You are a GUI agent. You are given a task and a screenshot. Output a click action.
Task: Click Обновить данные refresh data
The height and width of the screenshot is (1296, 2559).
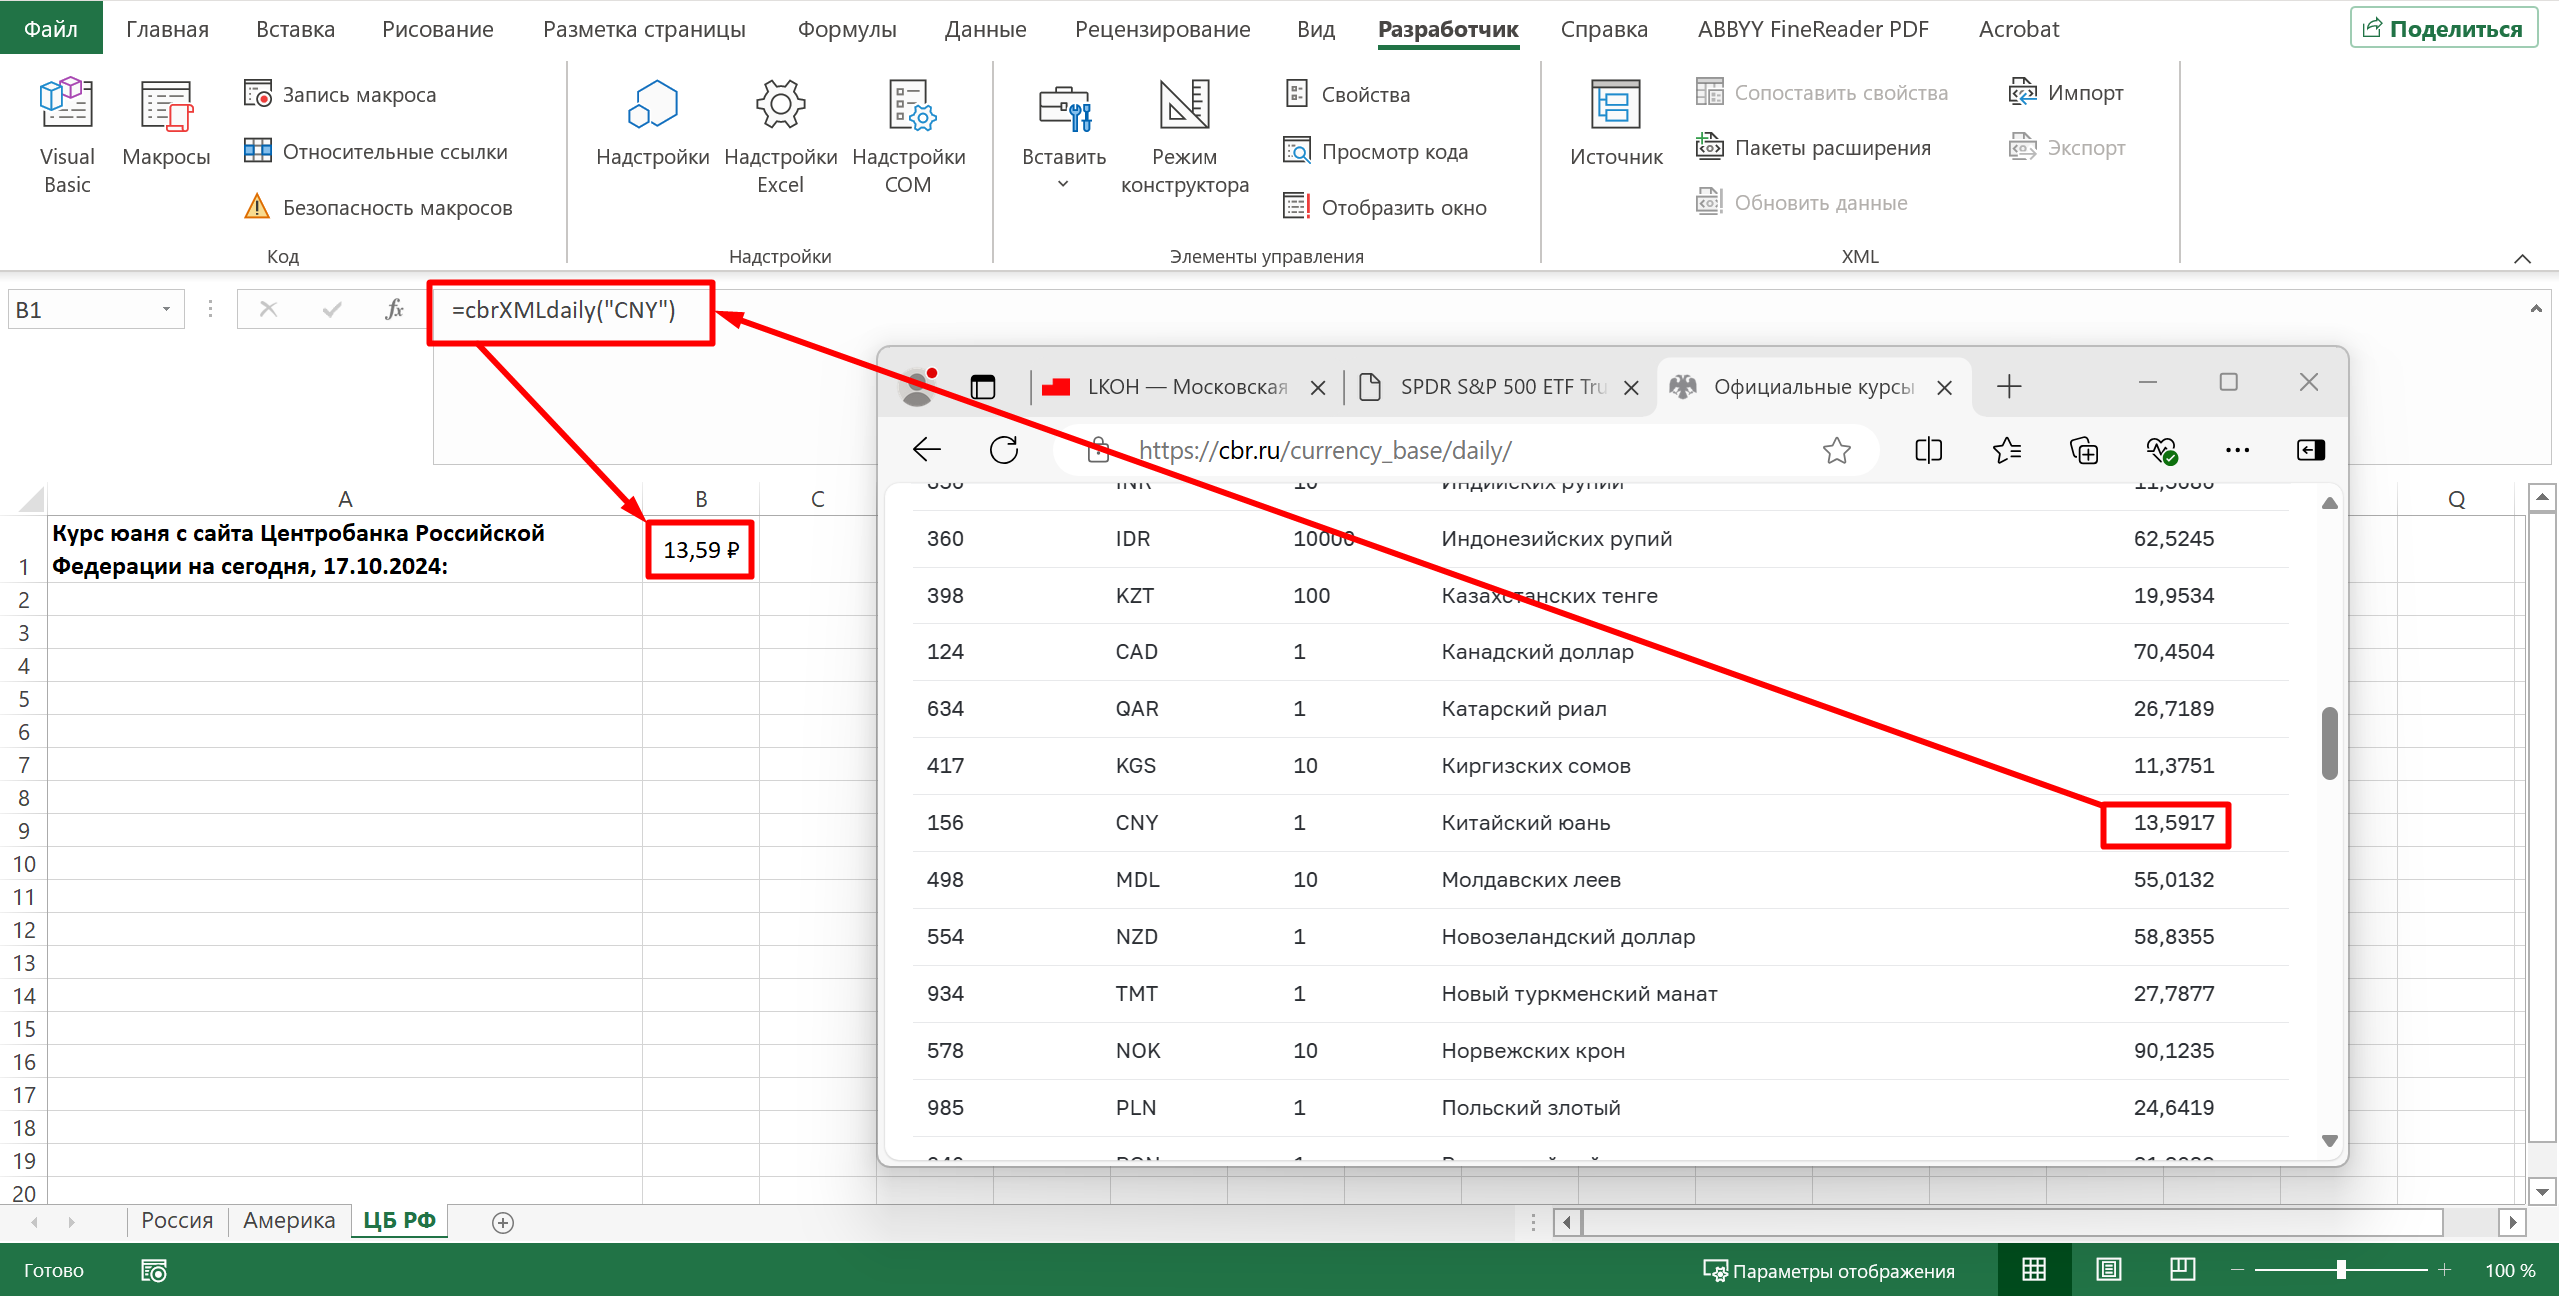(1802, 203)
